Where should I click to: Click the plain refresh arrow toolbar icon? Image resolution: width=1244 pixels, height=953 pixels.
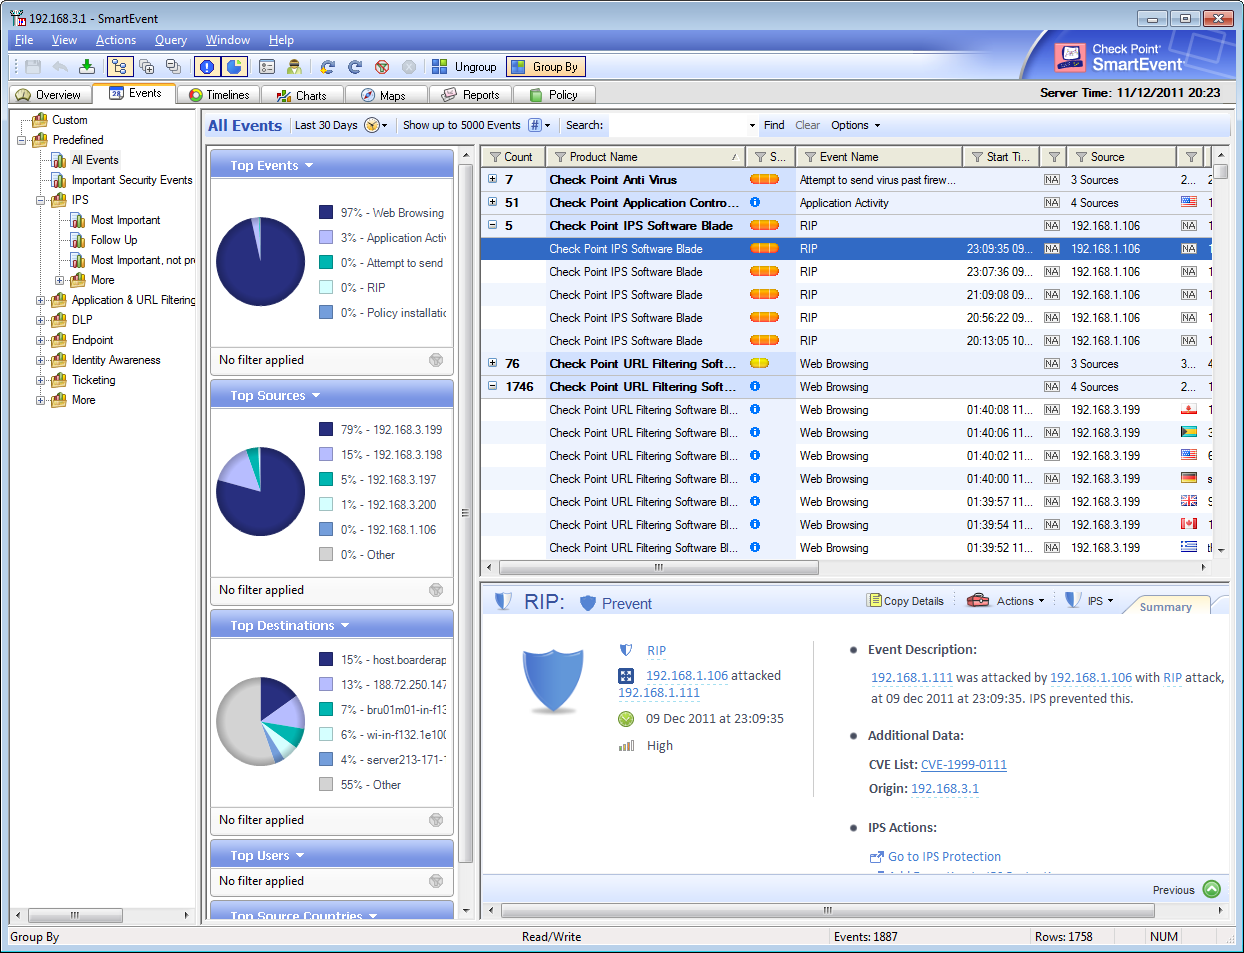[355, 67]
